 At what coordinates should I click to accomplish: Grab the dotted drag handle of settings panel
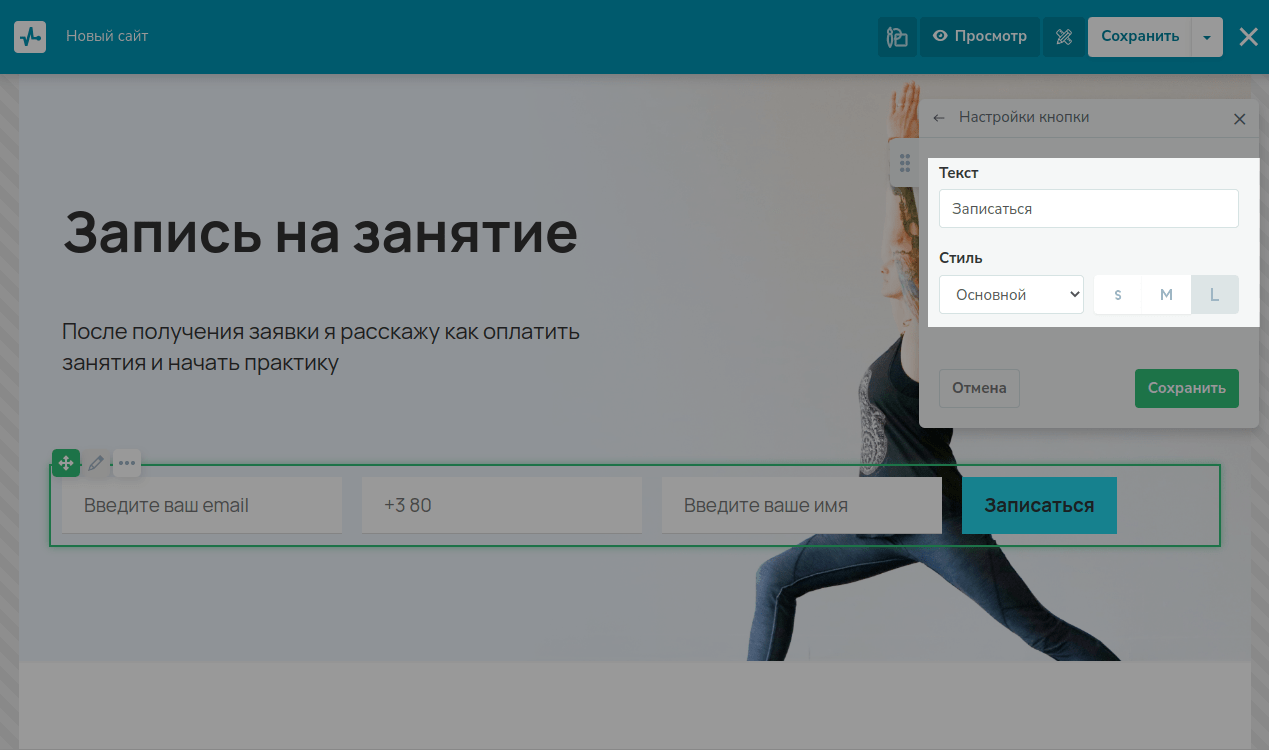904,163
